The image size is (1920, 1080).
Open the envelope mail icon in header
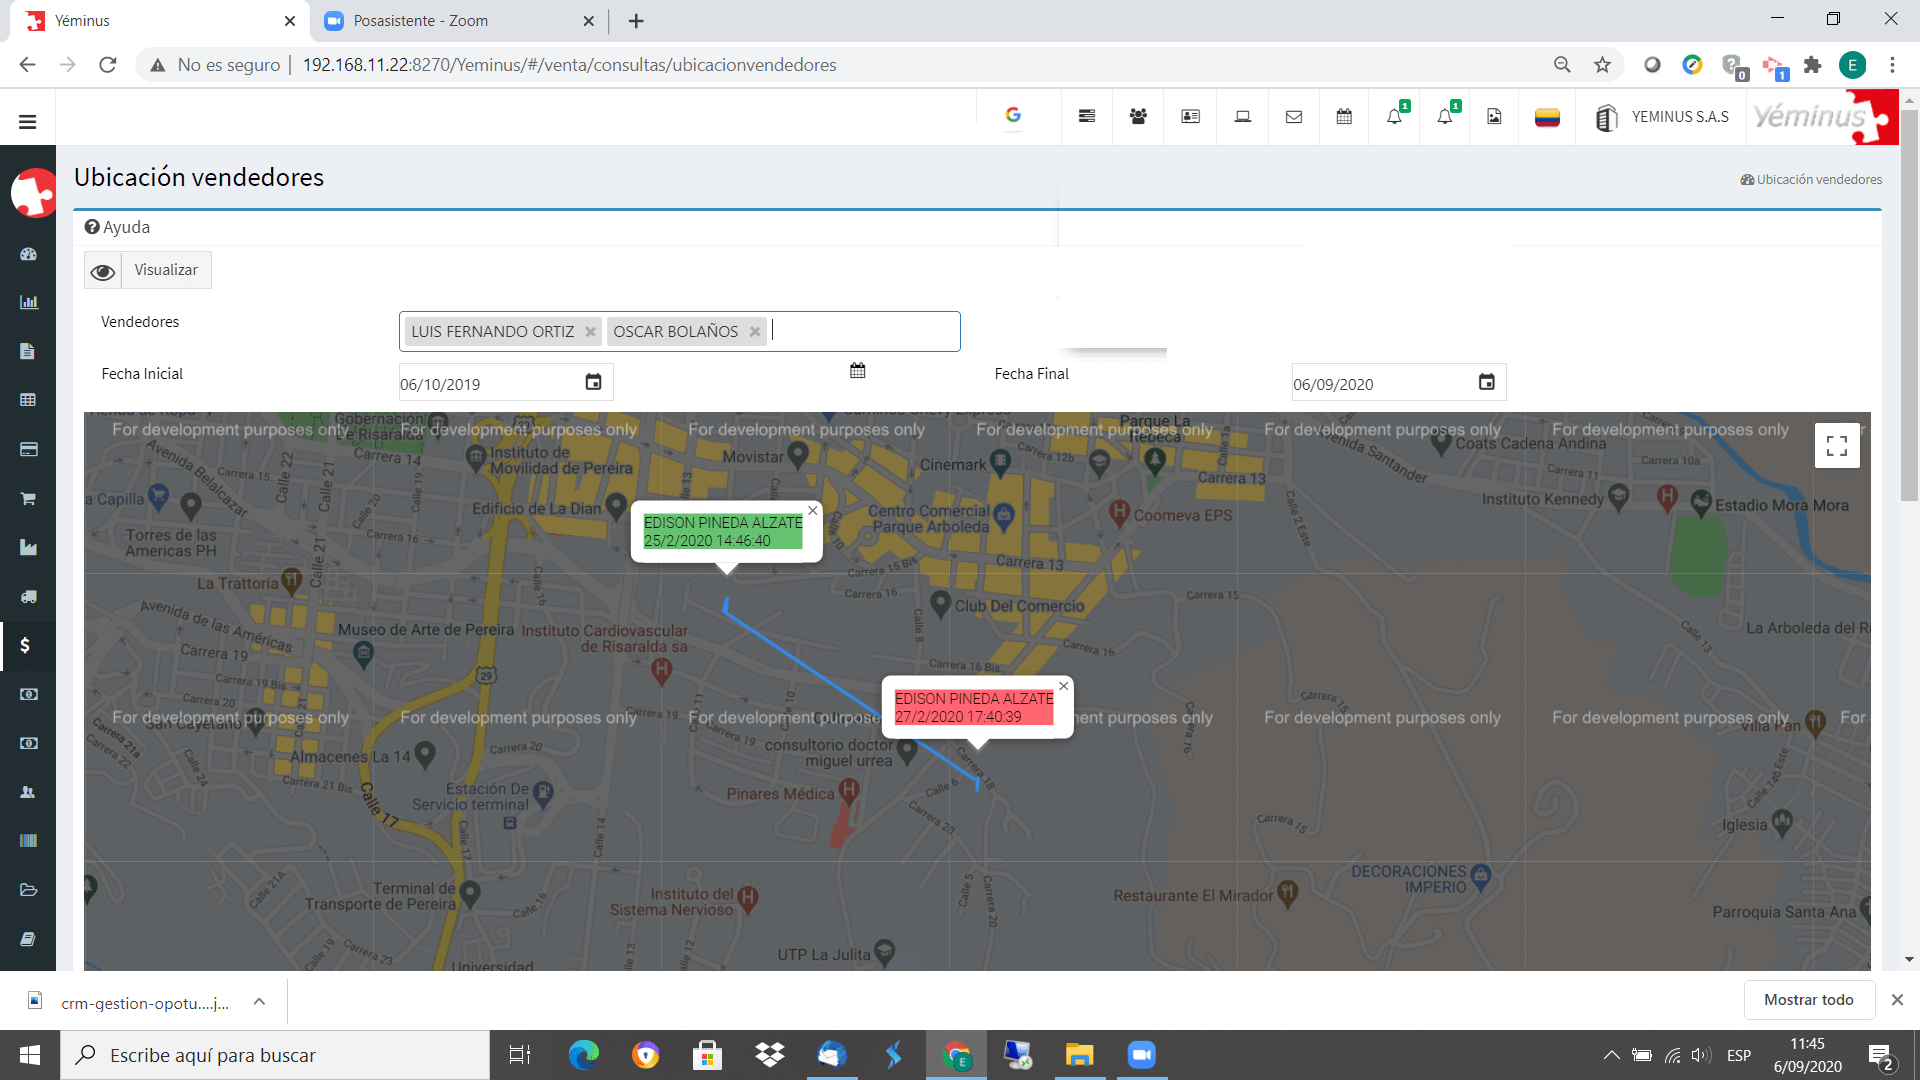tap(1293, 117)
